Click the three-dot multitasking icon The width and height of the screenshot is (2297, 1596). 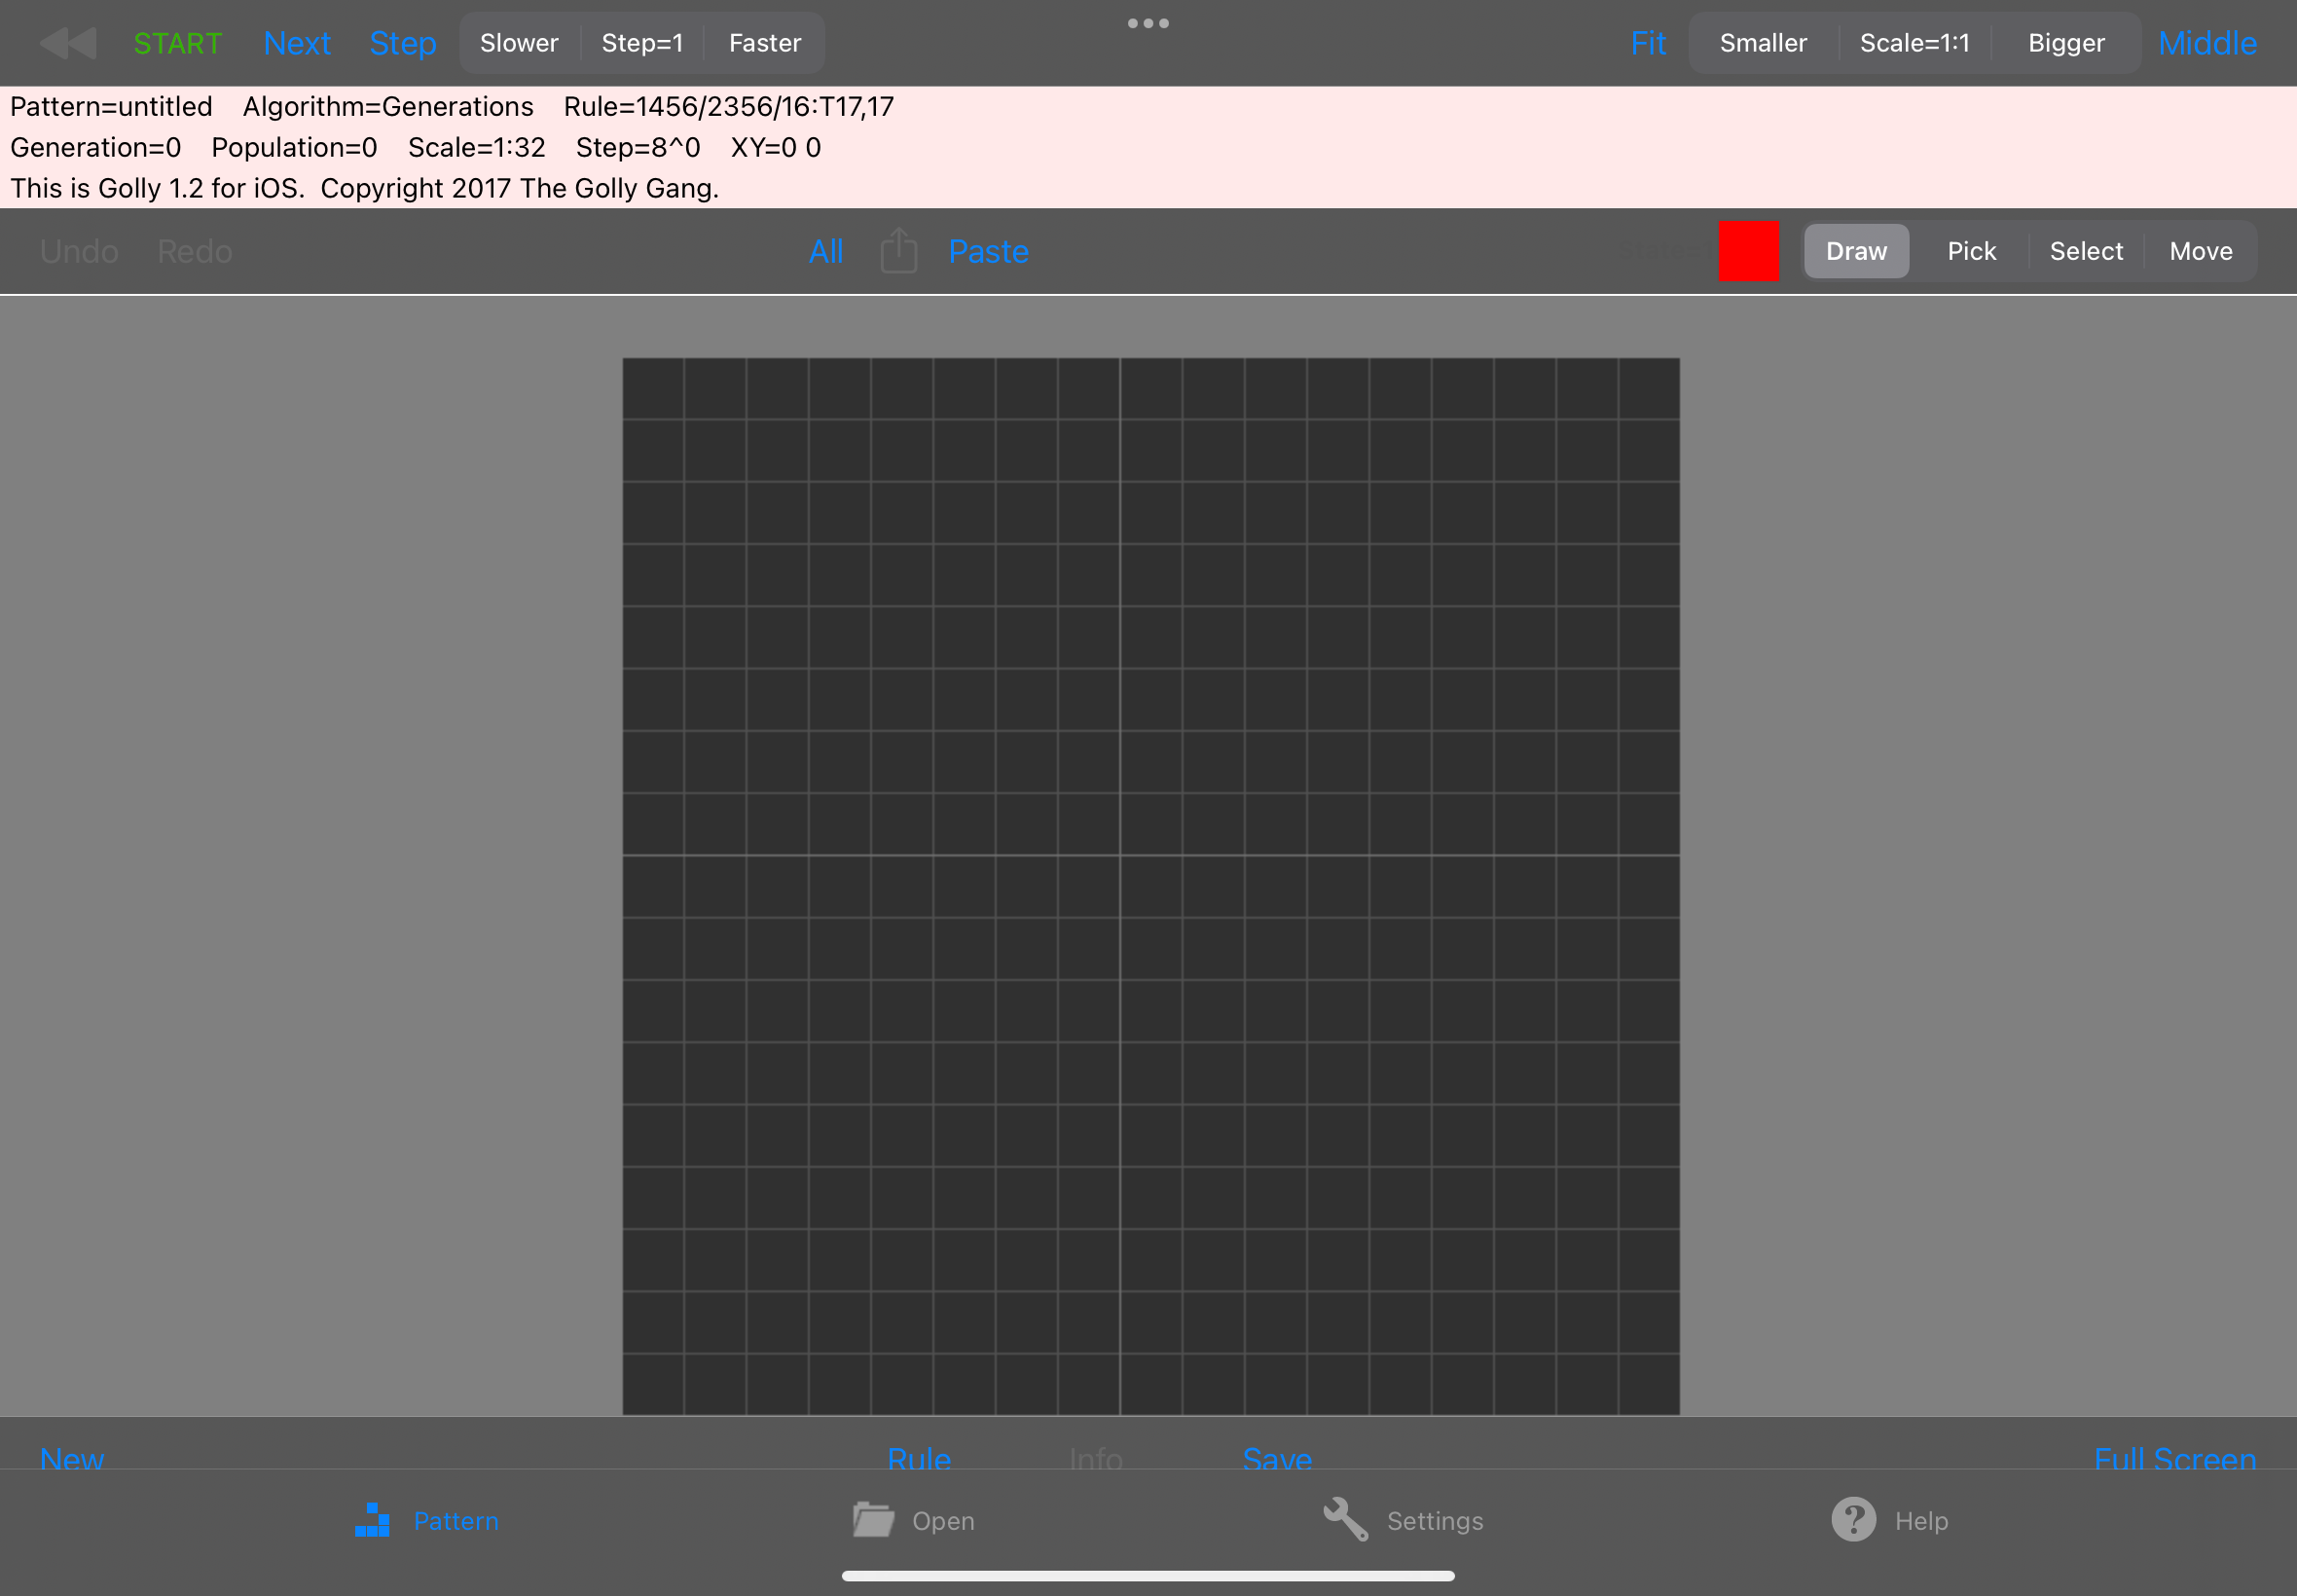[x=1148, y=23]
